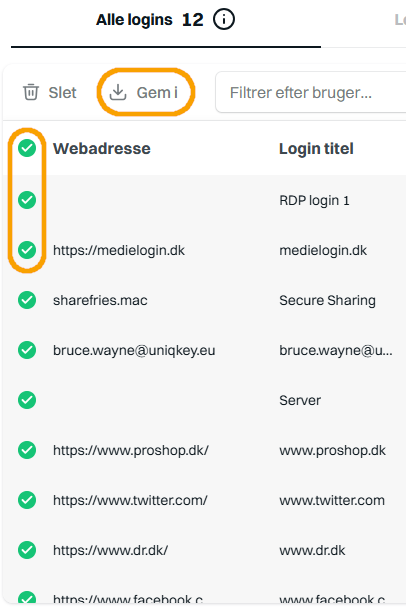Uncheck the twitter.com login row
406x614 pixels.
point(27,500)
